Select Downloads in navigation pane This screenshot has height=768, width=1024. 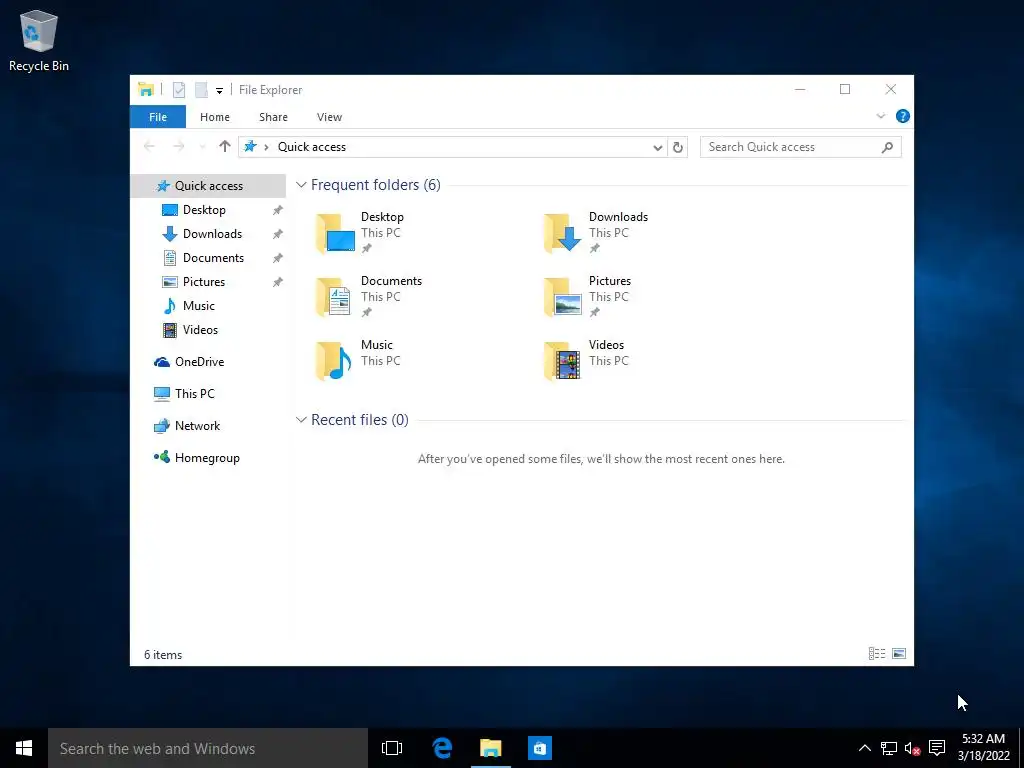tap(212, 234)
